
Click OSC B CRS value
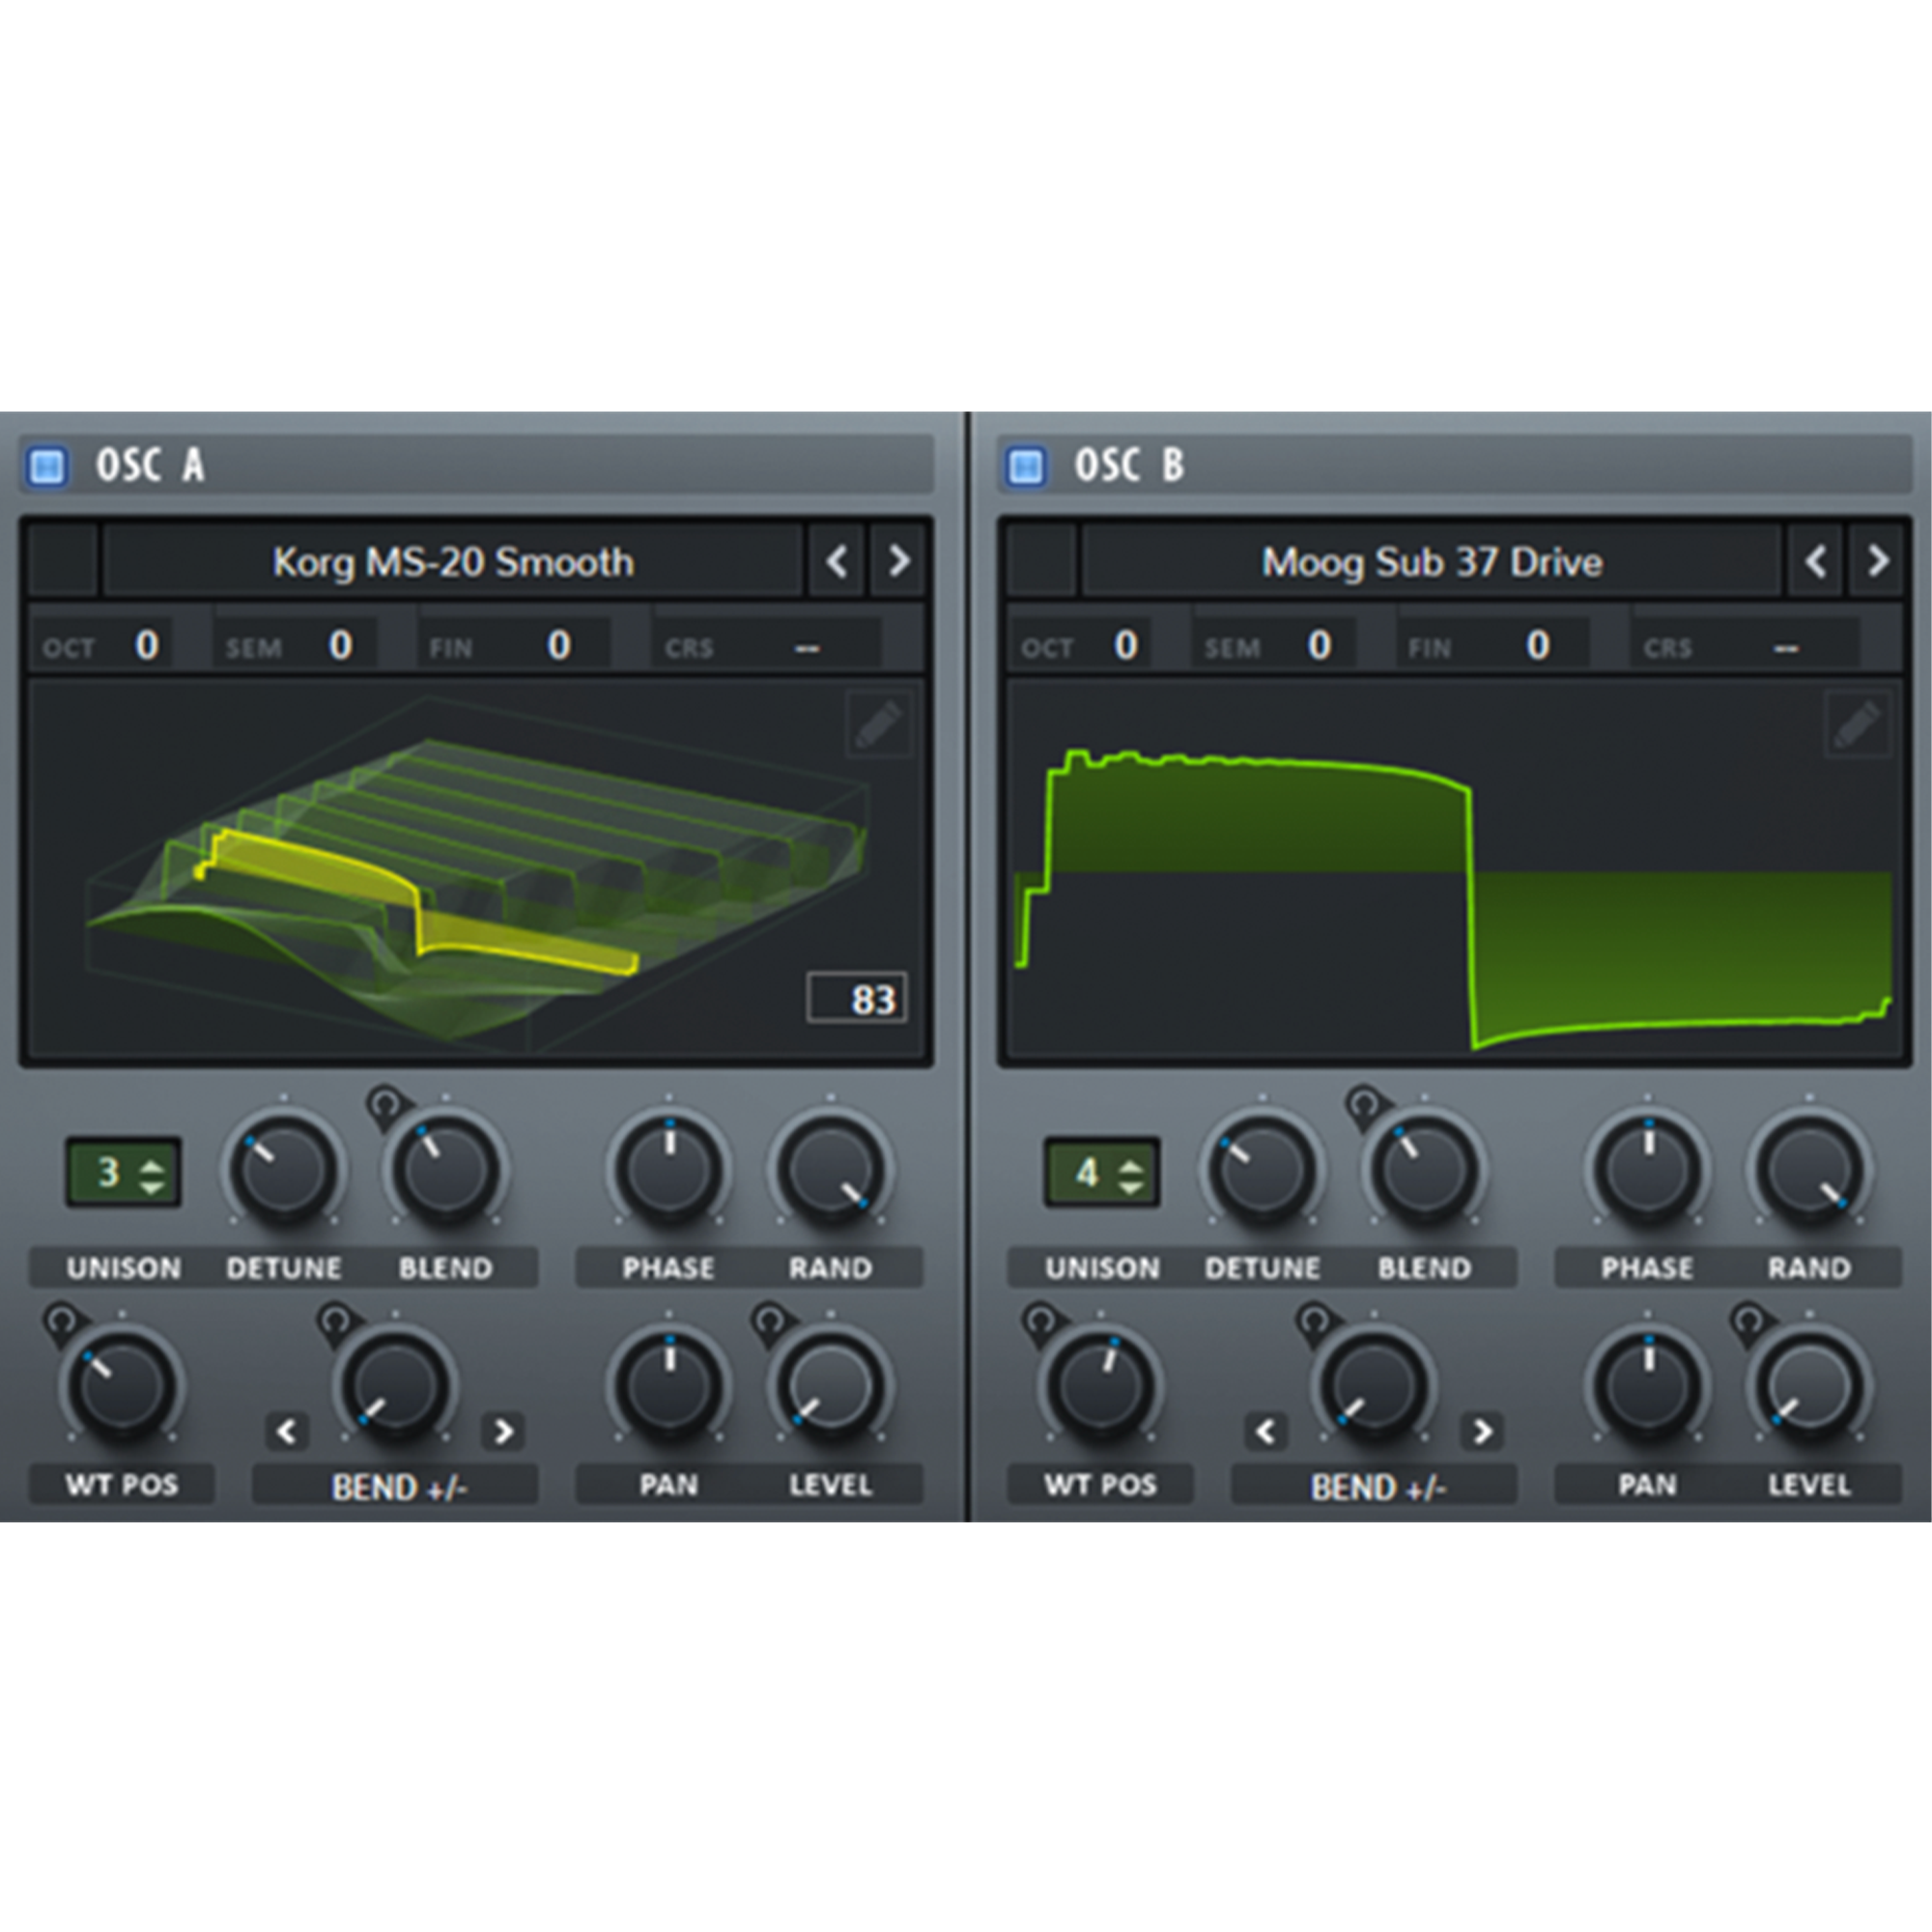coord(1785,647)
